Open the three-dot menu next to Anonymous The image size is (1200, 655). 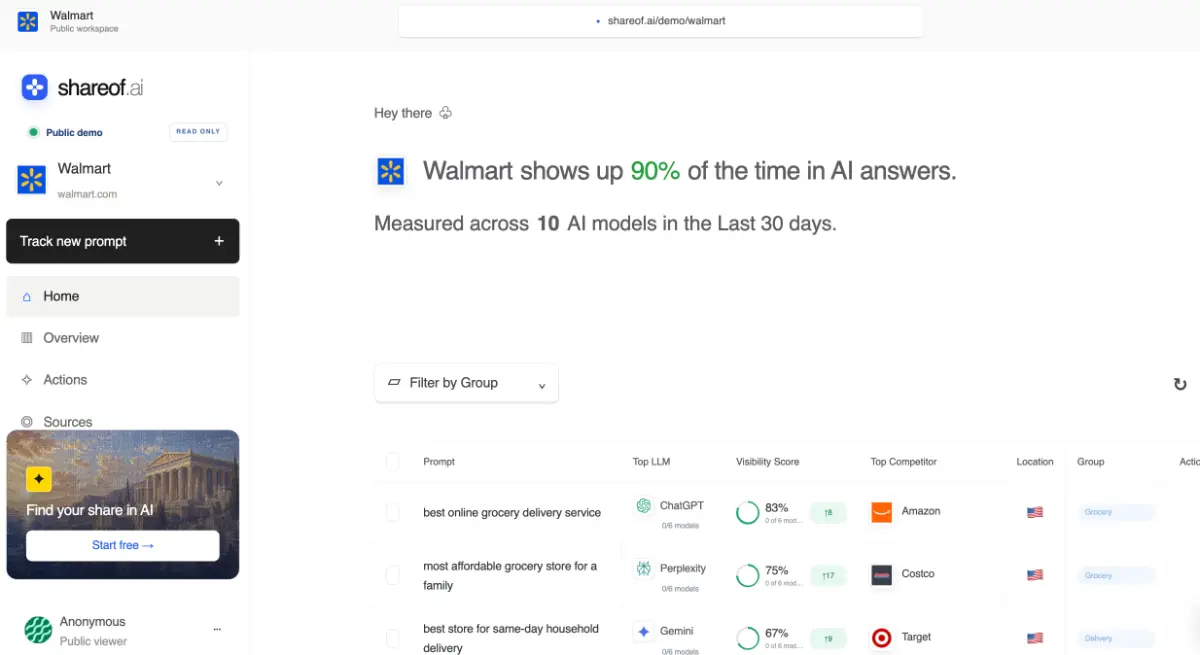217,630
